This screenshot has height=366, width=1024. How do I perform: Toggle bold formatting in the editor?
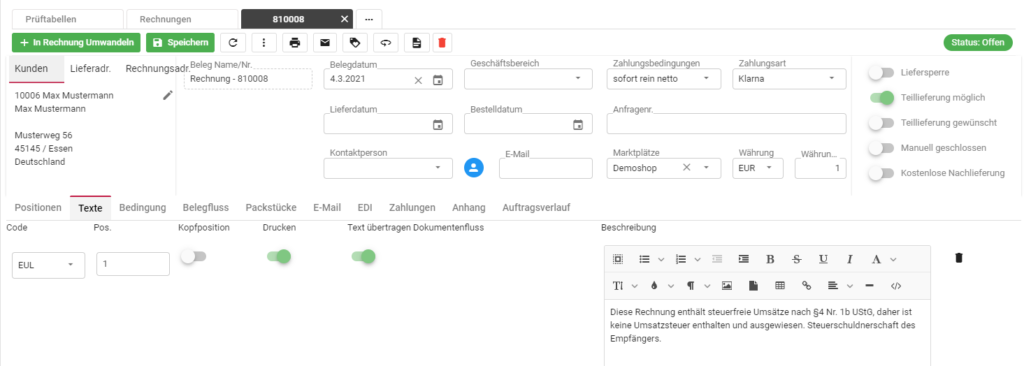[x=770, y=259]
